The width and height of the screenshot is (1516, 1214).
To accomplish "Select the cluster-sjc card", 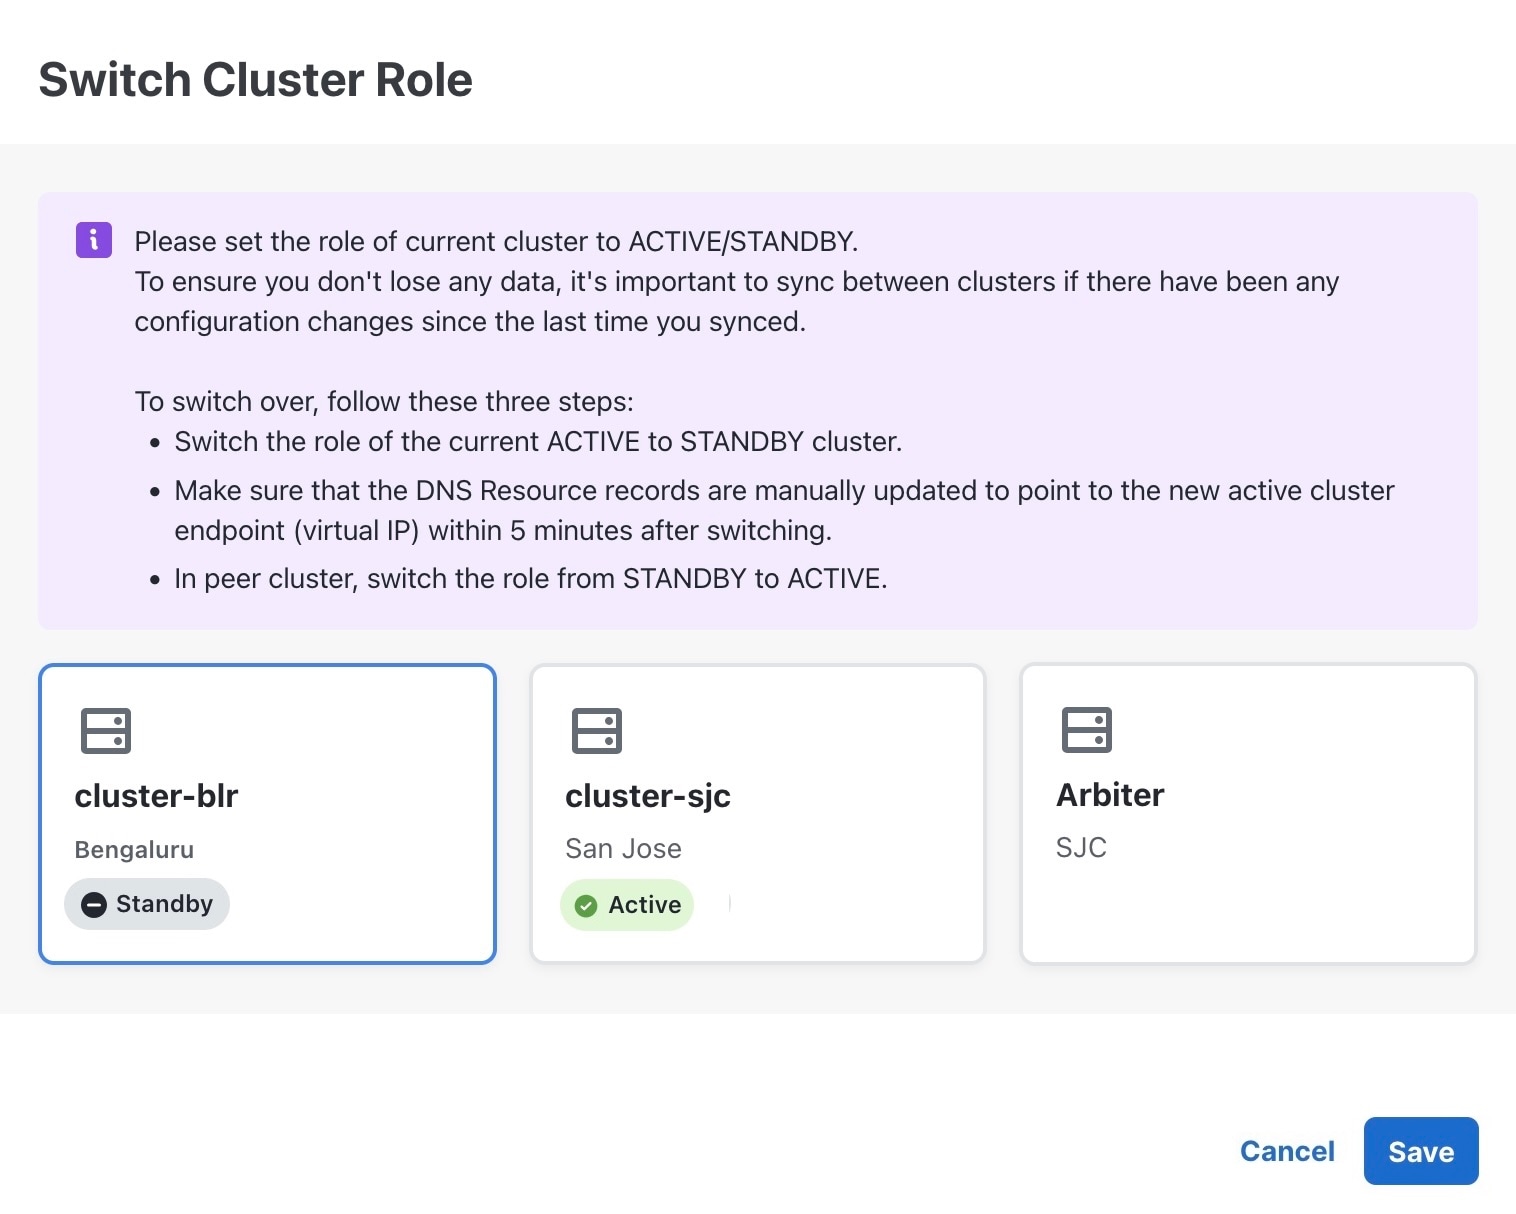I will click(x=758, y=814).
